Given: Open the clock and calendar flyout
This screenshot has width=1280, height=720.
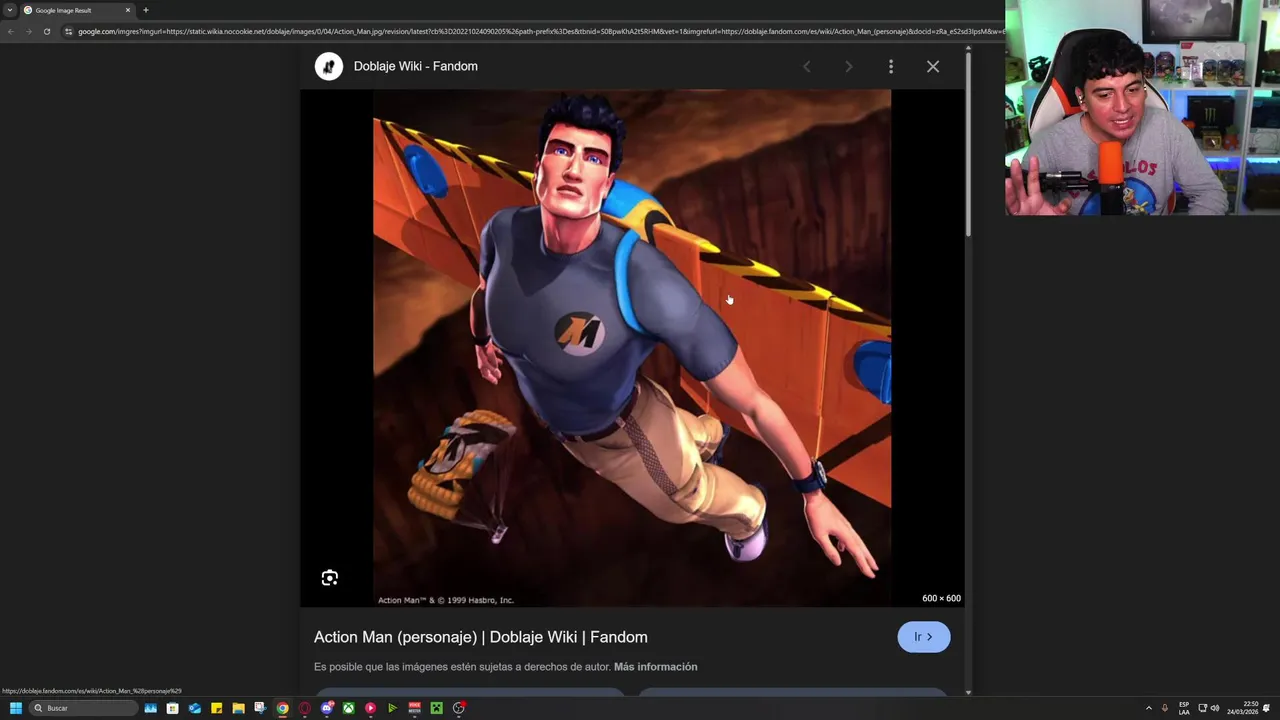Looking at the screenshot, I should click(x=1243, y=708).
